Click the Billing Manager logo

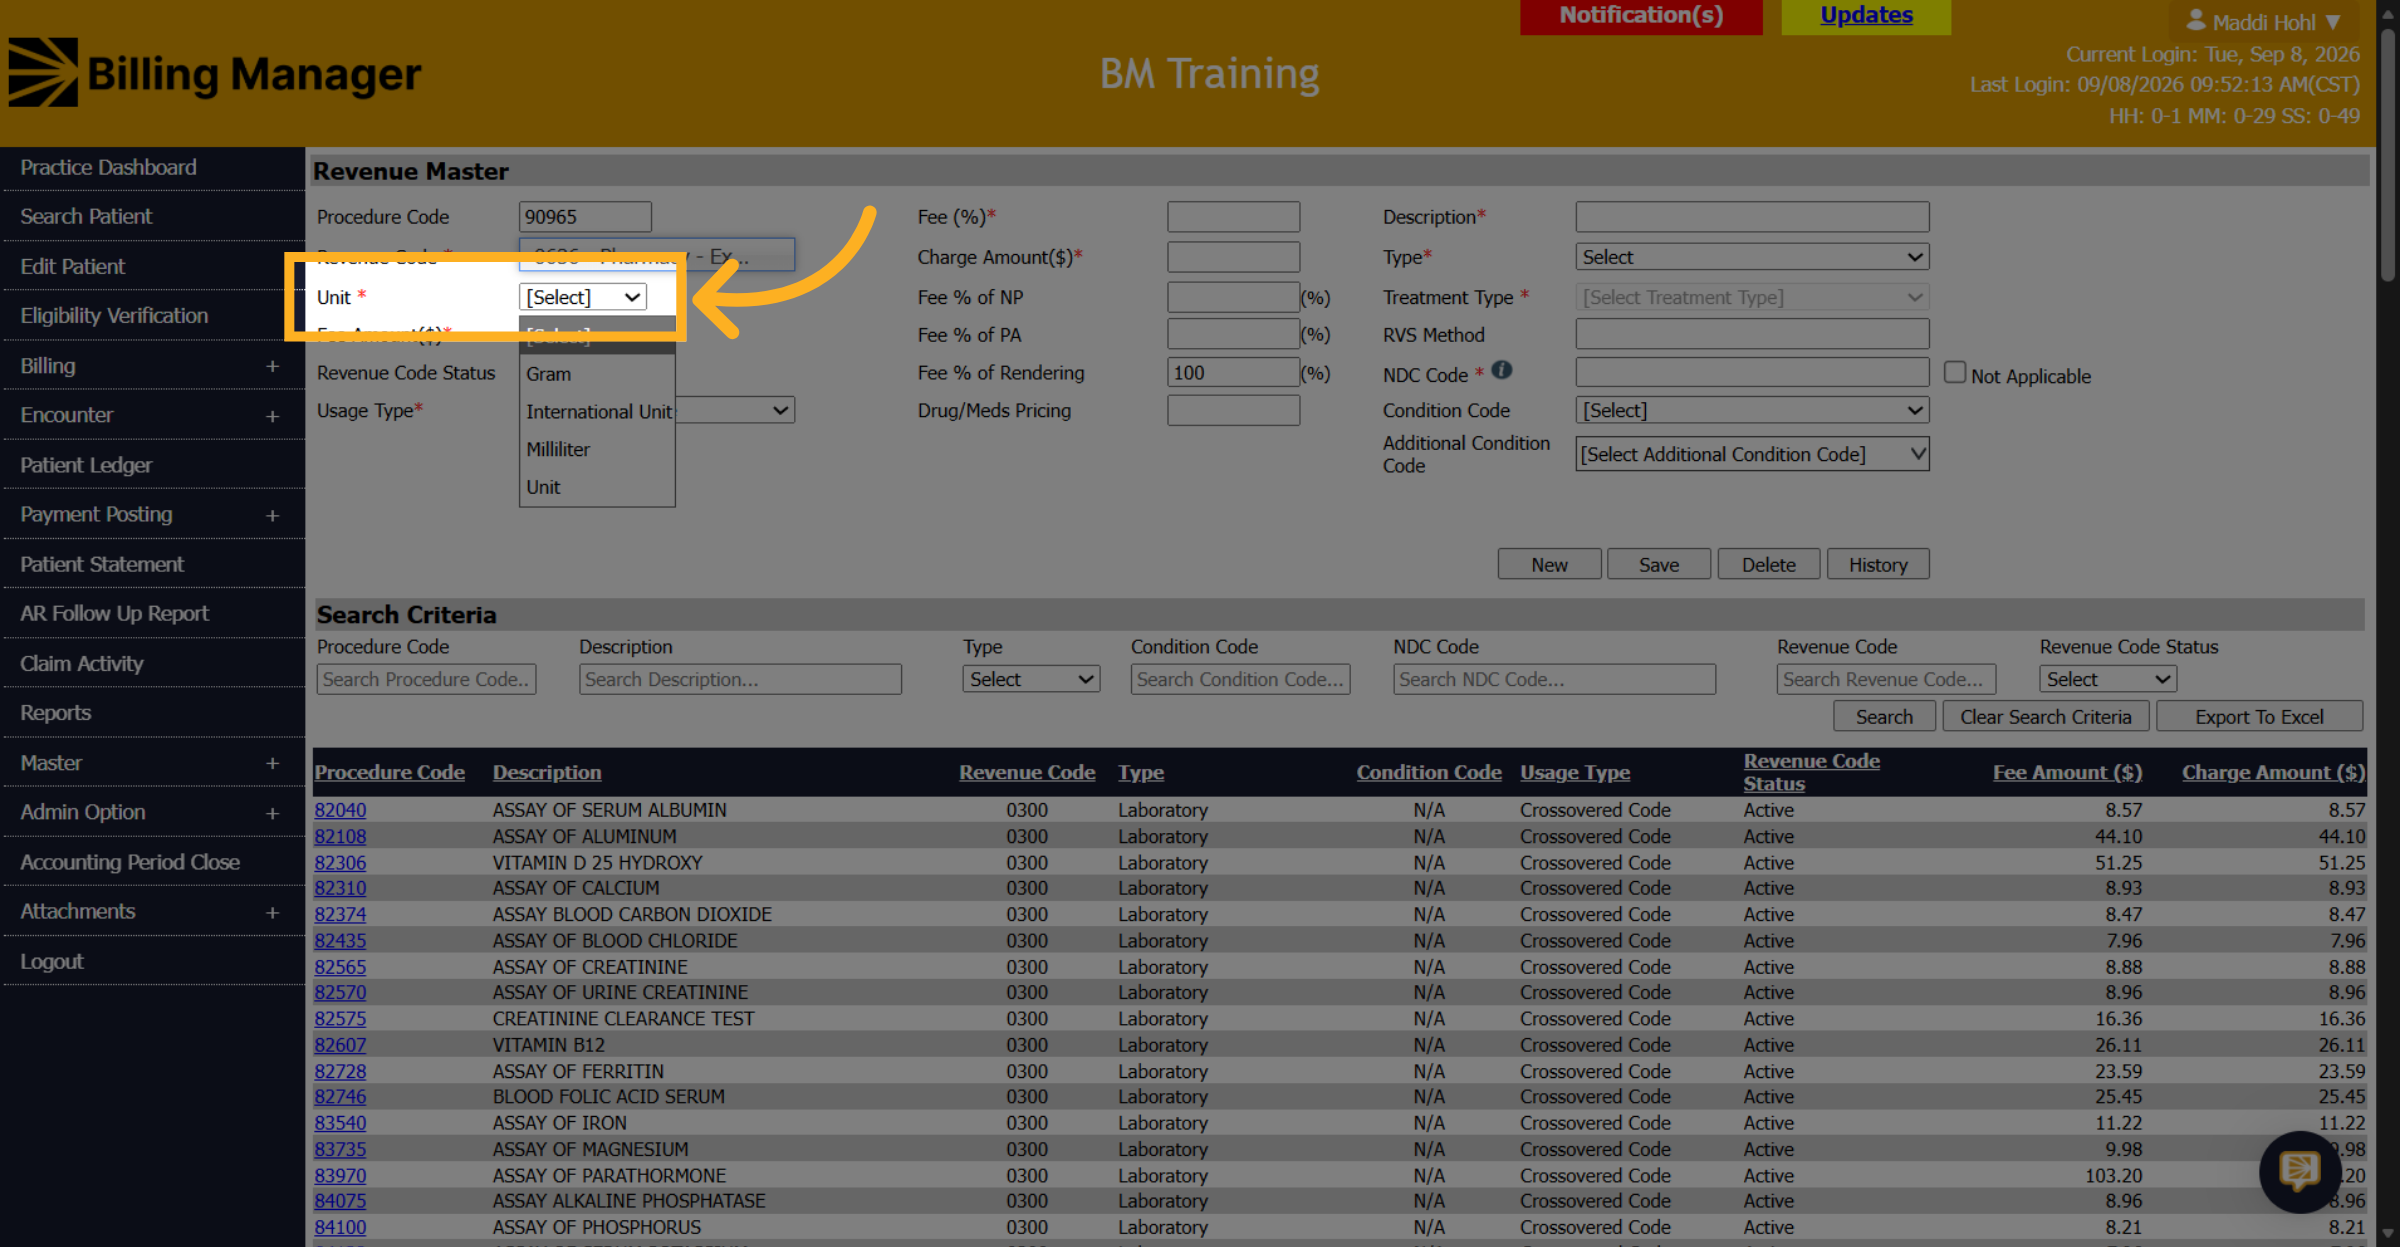(x=215, y=73)
